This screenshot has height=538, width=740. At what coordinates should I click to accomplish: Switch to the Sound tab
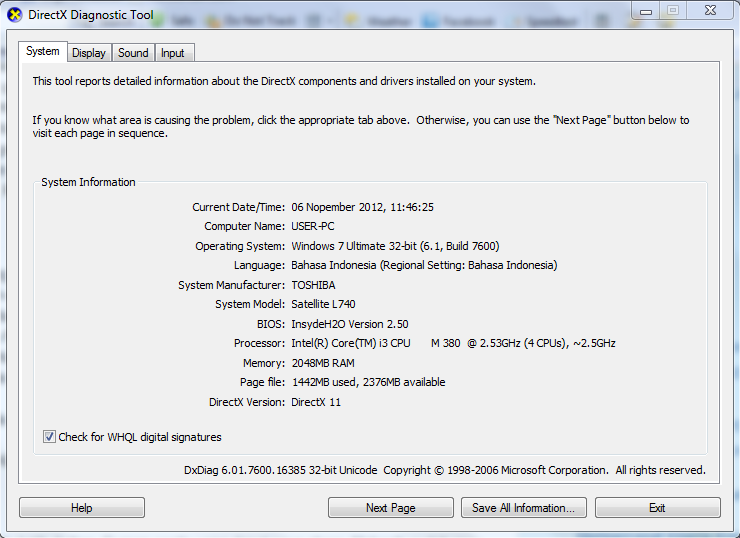point(133,53)
